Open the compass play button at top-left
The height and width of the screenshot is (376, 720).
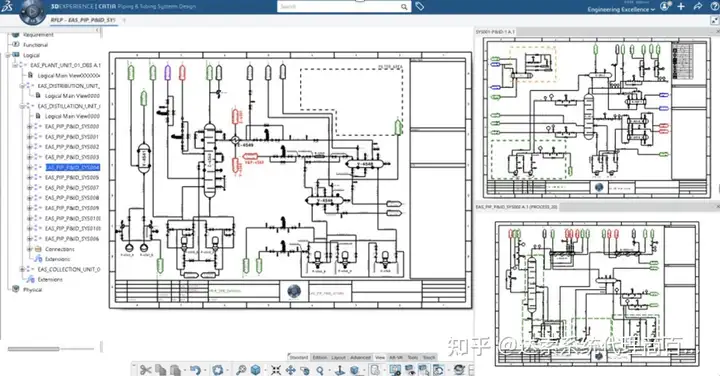32,11
